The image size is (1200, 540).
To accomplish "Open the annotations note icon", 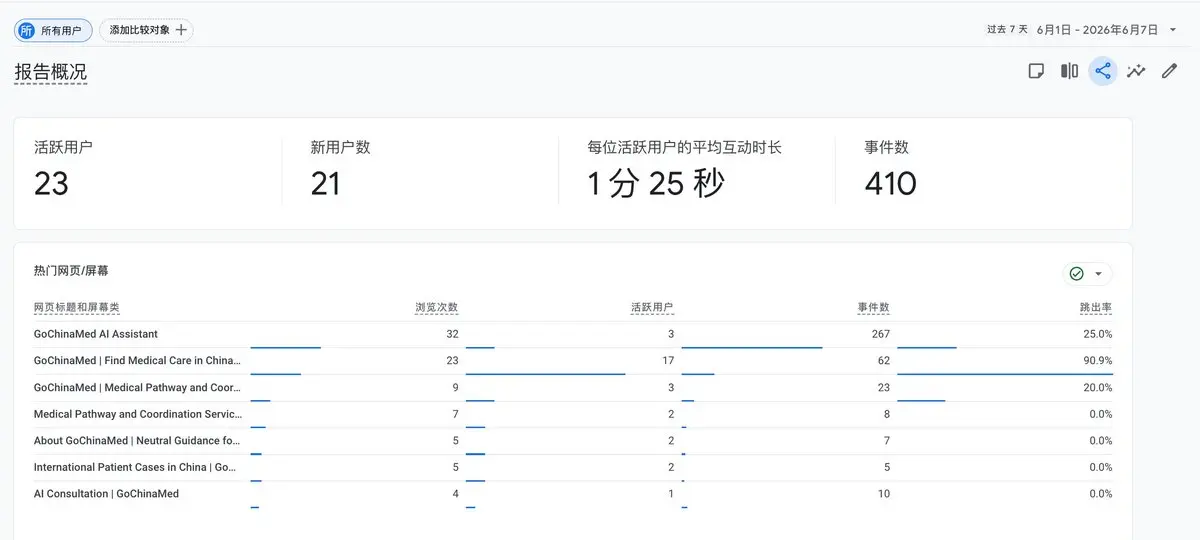I will tap(1037, 71).
